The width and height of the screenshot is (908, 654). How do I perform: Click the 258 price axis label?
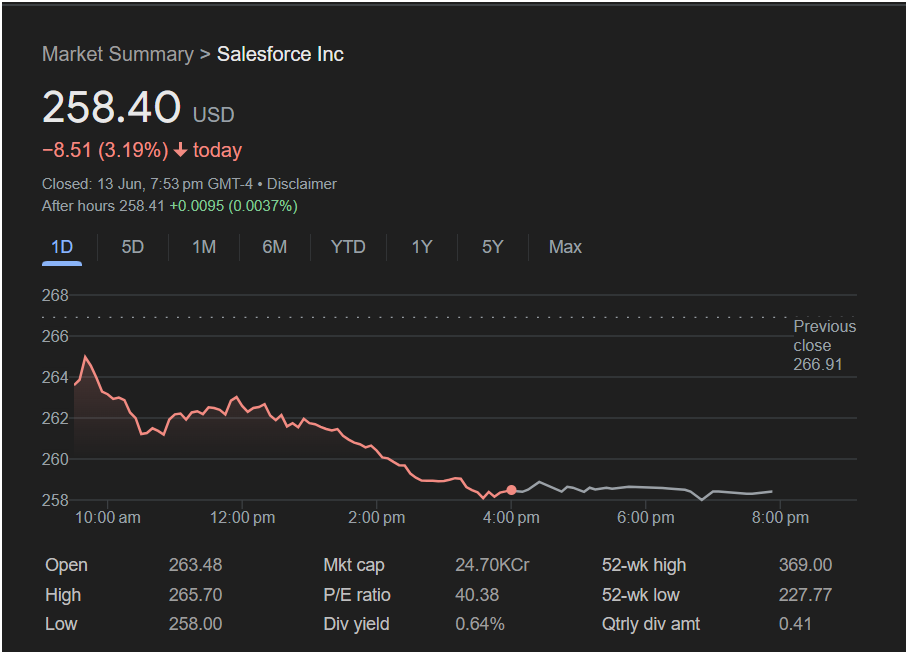pos(55,500)
